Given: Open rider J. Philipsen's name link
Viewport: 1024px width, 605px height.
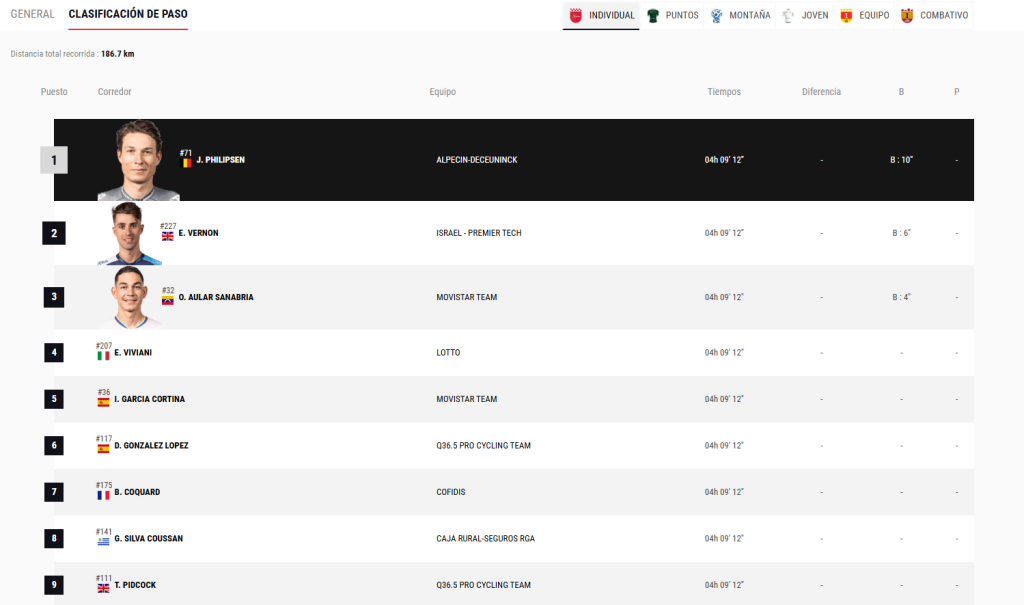Looking at the screenshot, I should pyautogui.click(x=220, y=160).
